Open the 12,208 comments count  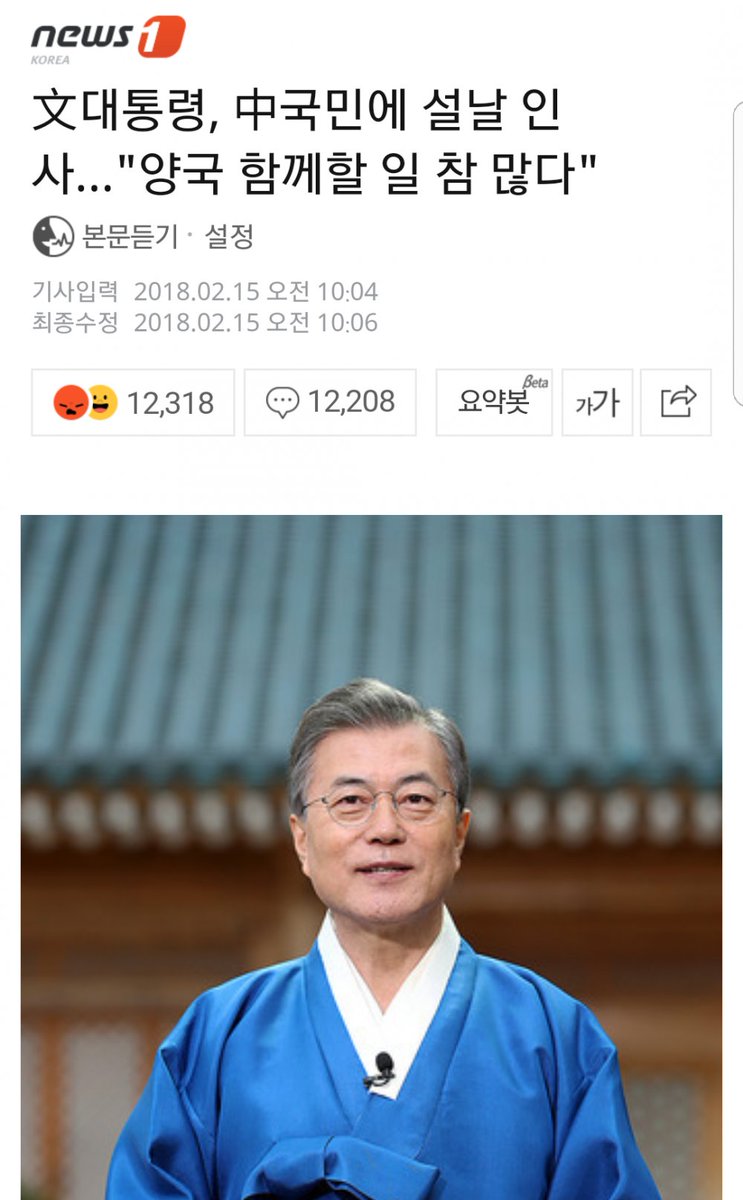351,402
